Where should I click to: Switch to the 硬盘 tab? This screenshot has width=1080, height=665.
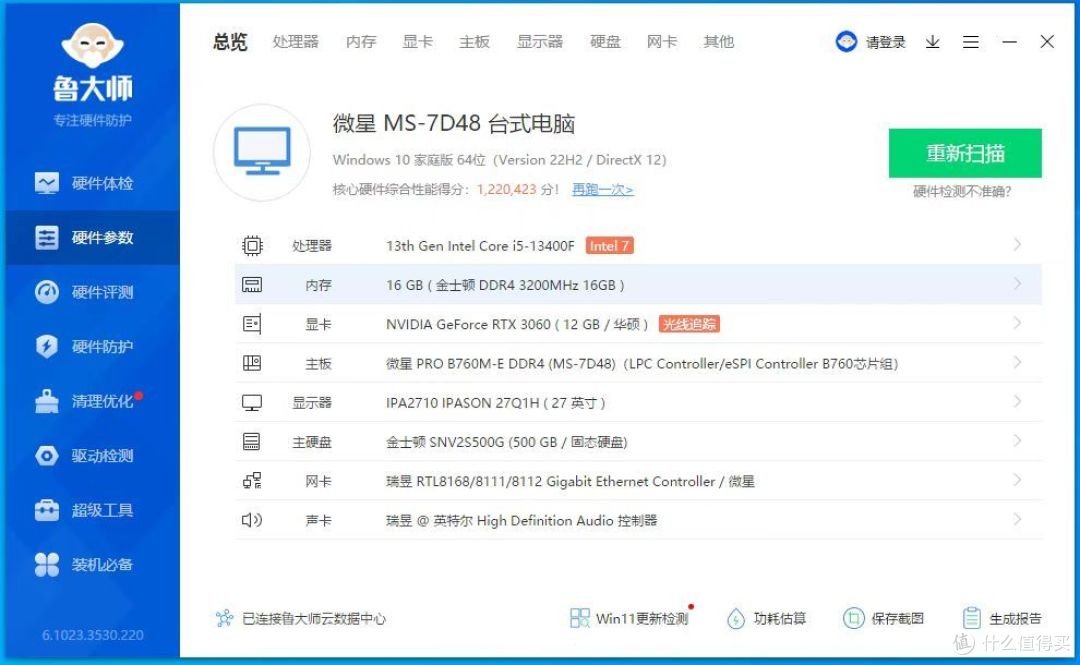[605, 42]
